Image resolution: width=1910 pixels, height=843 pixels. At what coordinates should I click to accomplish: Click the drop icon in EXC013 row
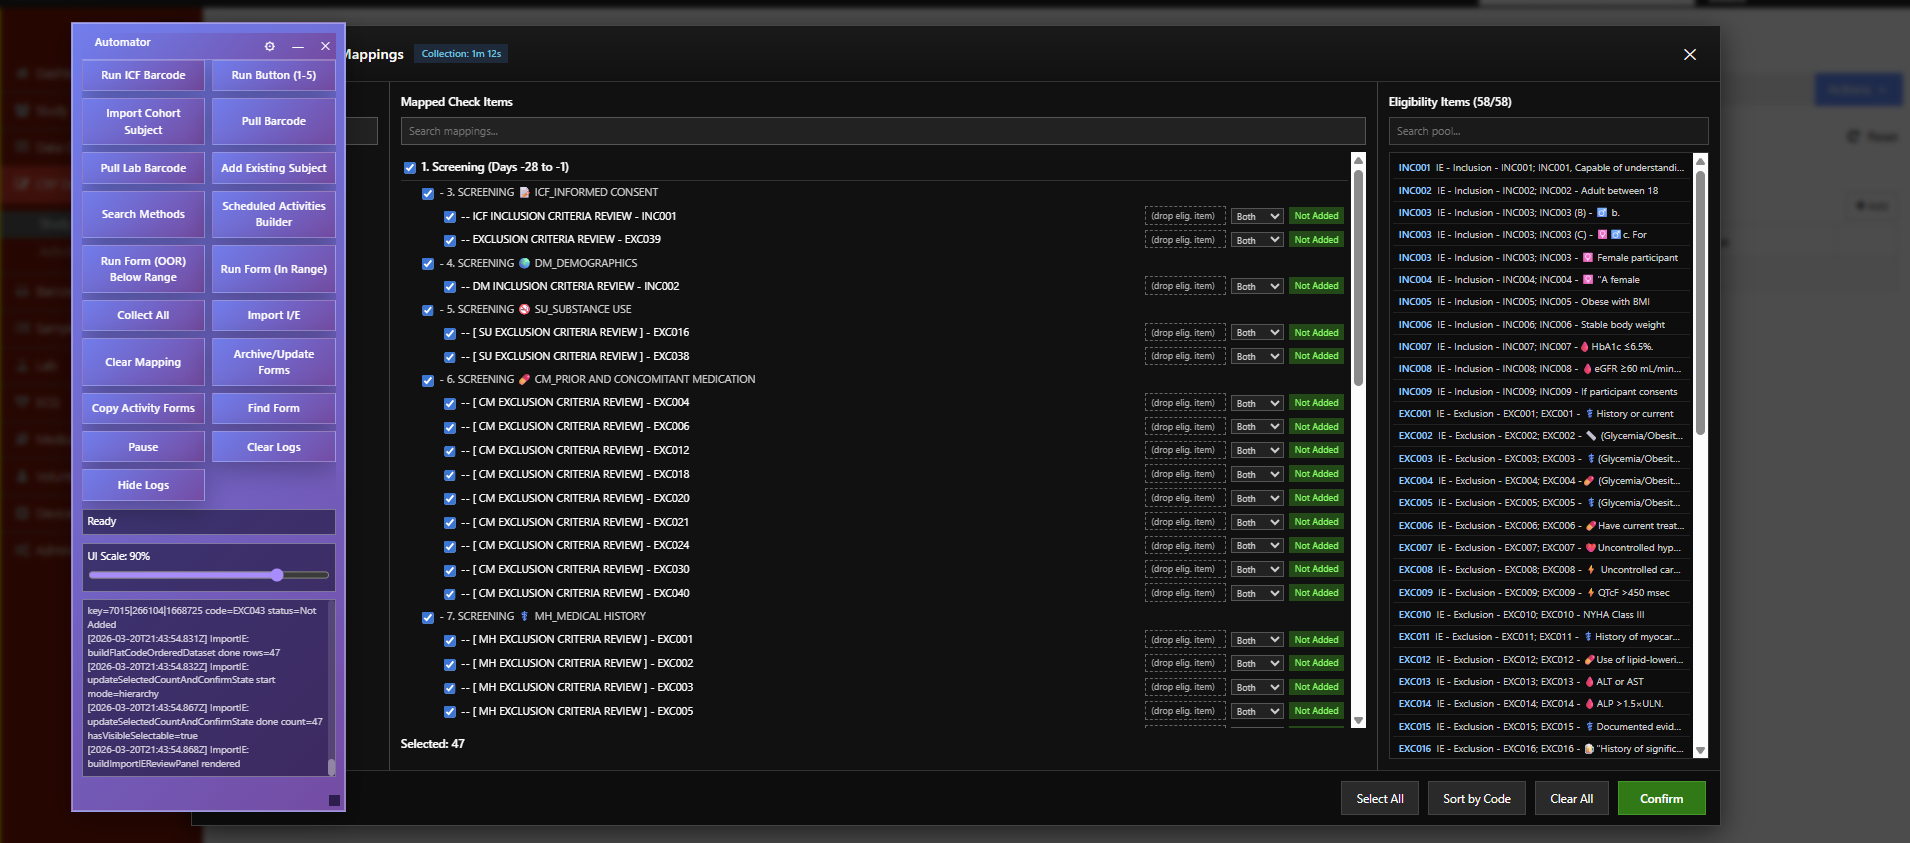click(1590, 682)
